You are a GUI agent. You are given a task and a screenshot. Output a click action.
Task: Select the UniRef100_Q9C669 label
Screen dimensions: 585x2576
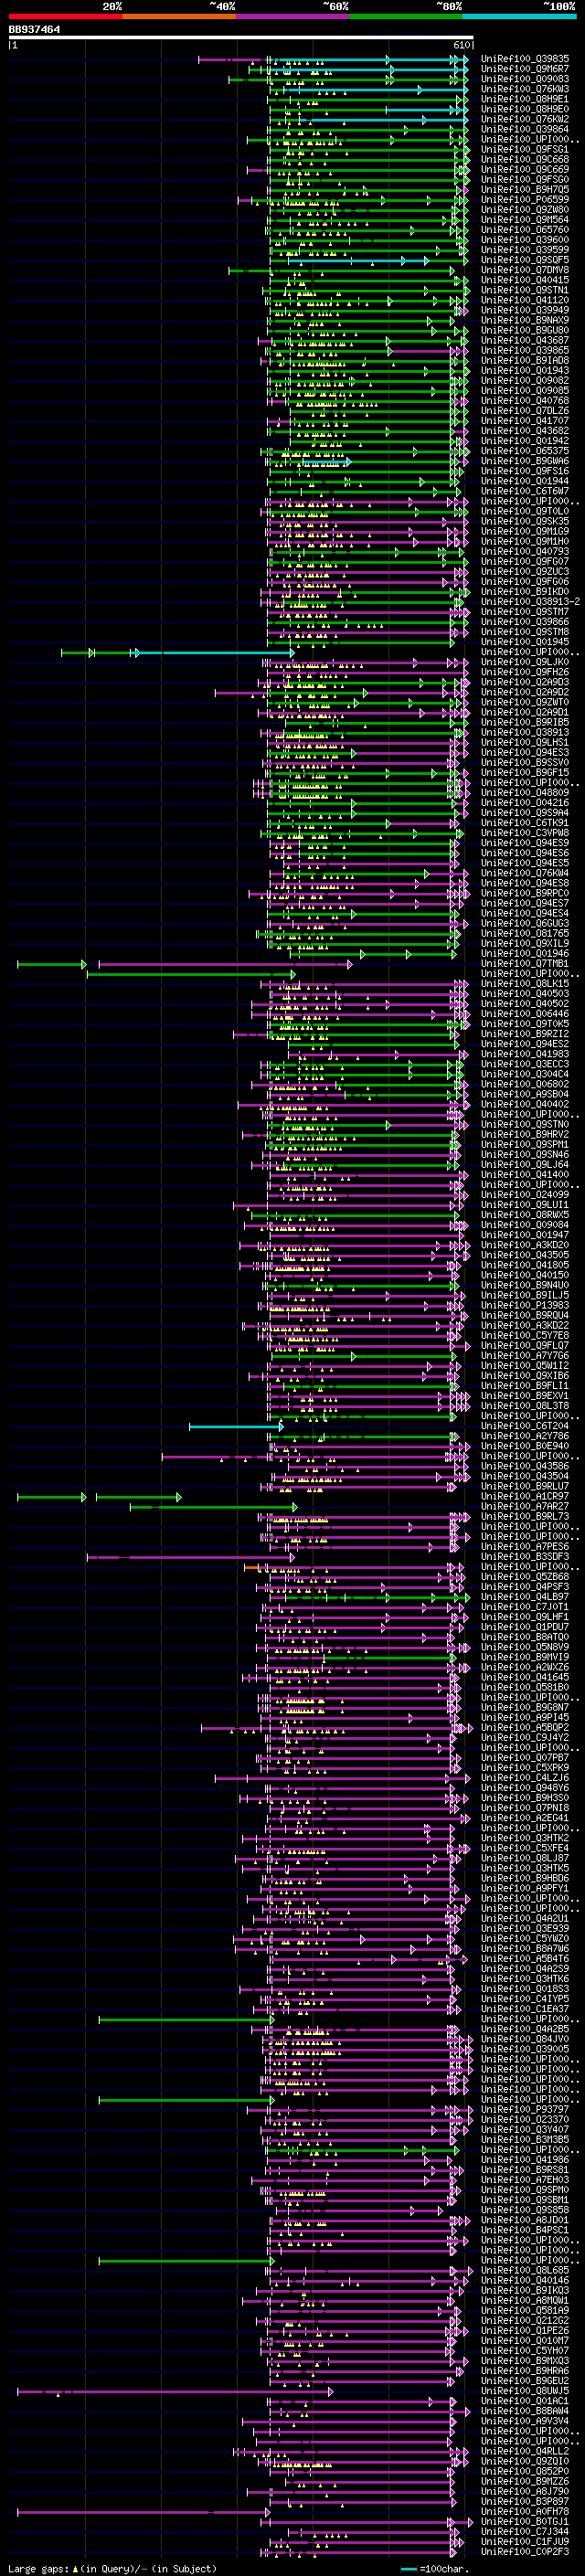(x=525, y=169)
